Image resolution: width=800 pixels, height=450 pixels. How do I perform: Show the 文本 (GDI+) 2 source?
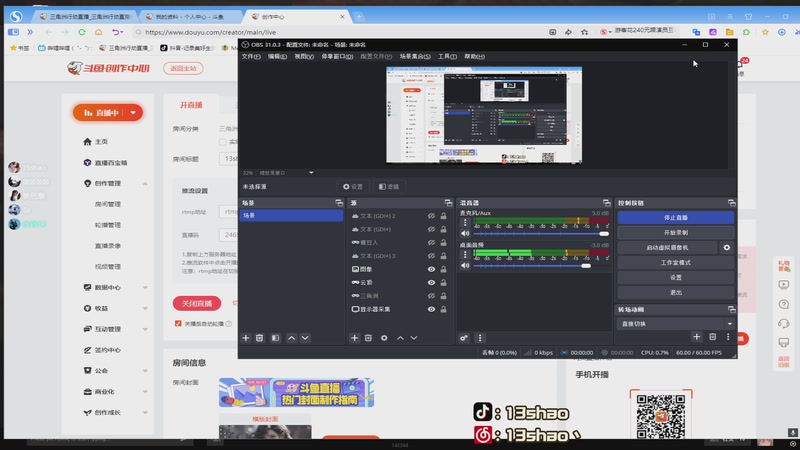coord(431,216)
